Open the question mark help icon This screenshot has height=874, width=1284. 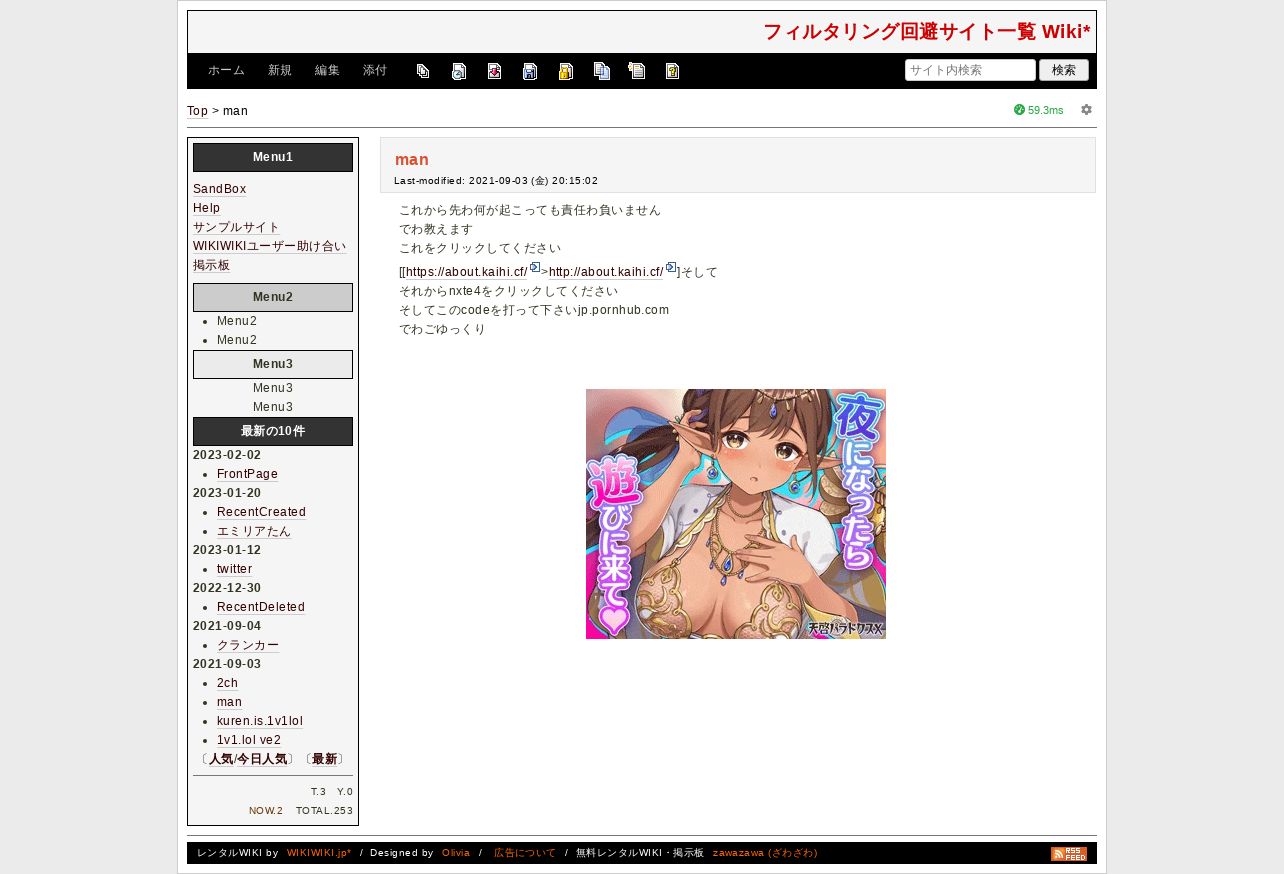click(673, 71)
